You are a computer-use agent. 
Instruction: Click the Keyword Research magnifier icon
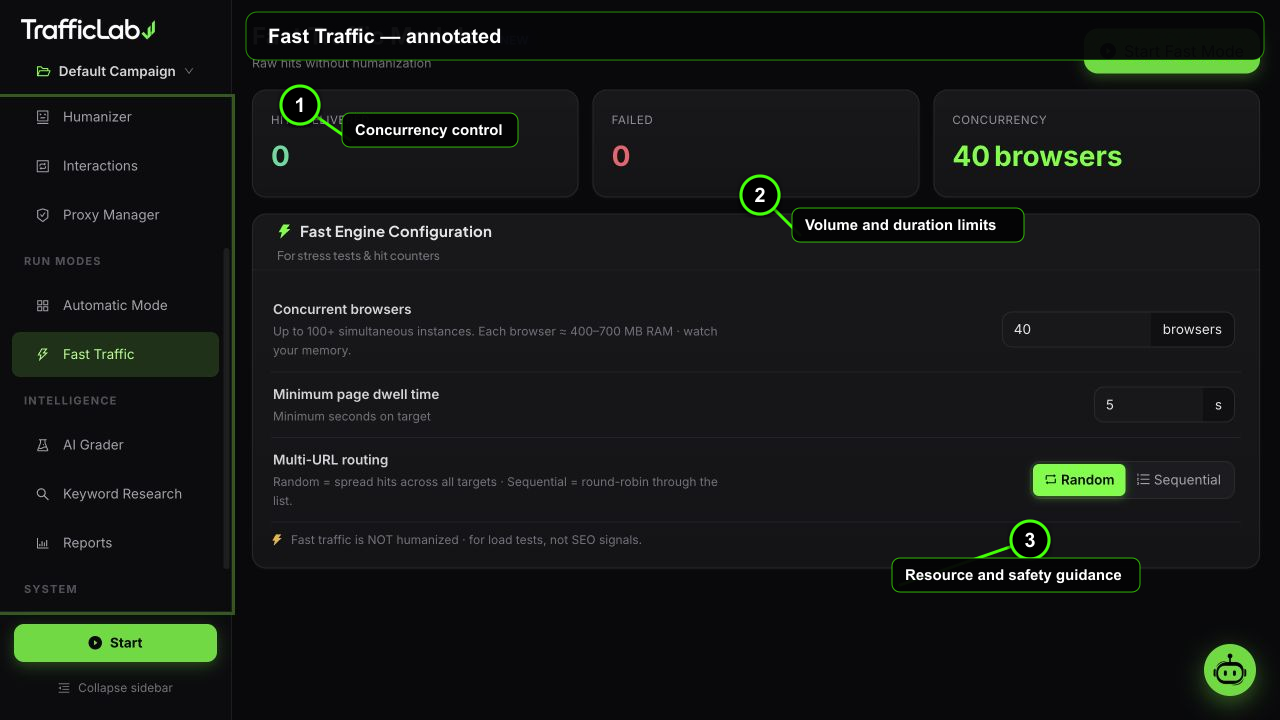[42, 494]
